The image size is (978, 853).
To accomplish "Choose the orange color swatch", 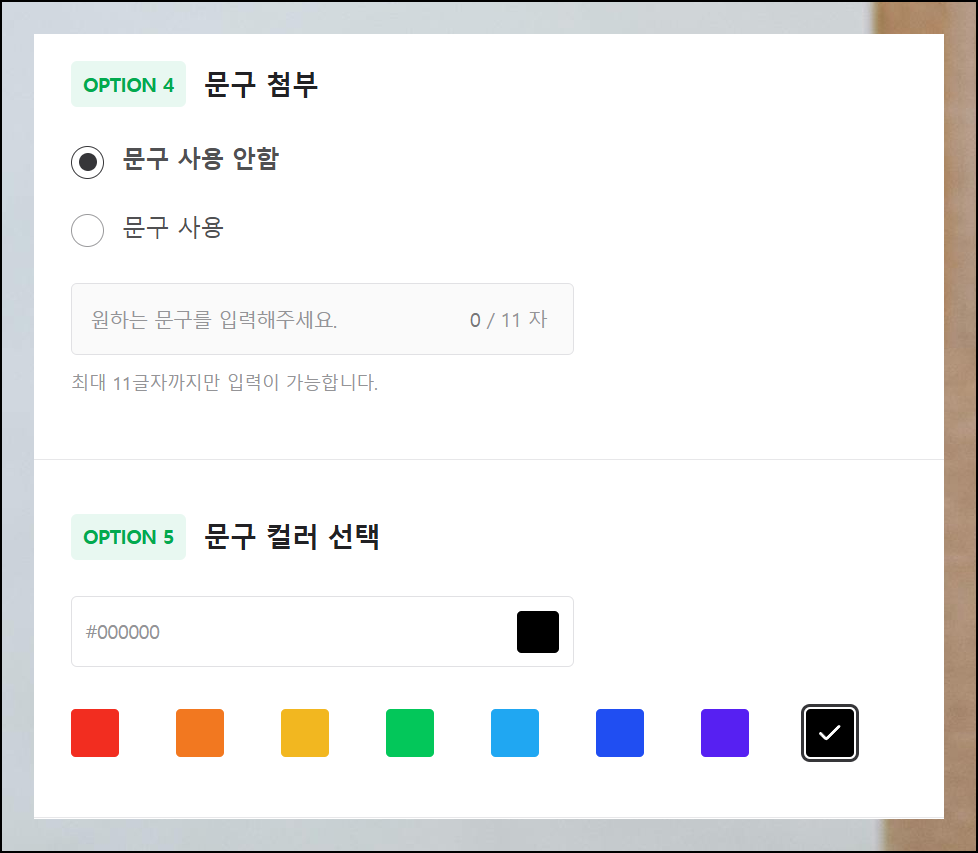I will (x=200, y=733).
